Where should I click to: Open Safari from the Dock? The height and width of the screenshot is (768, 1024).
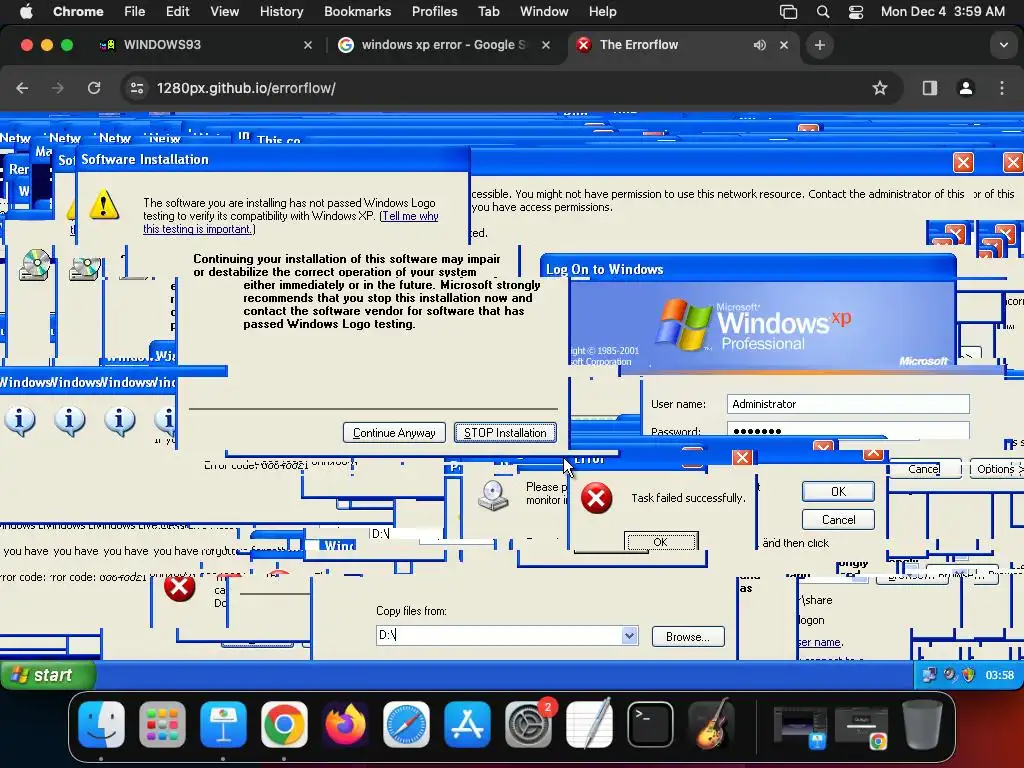(x=406, y=724)
